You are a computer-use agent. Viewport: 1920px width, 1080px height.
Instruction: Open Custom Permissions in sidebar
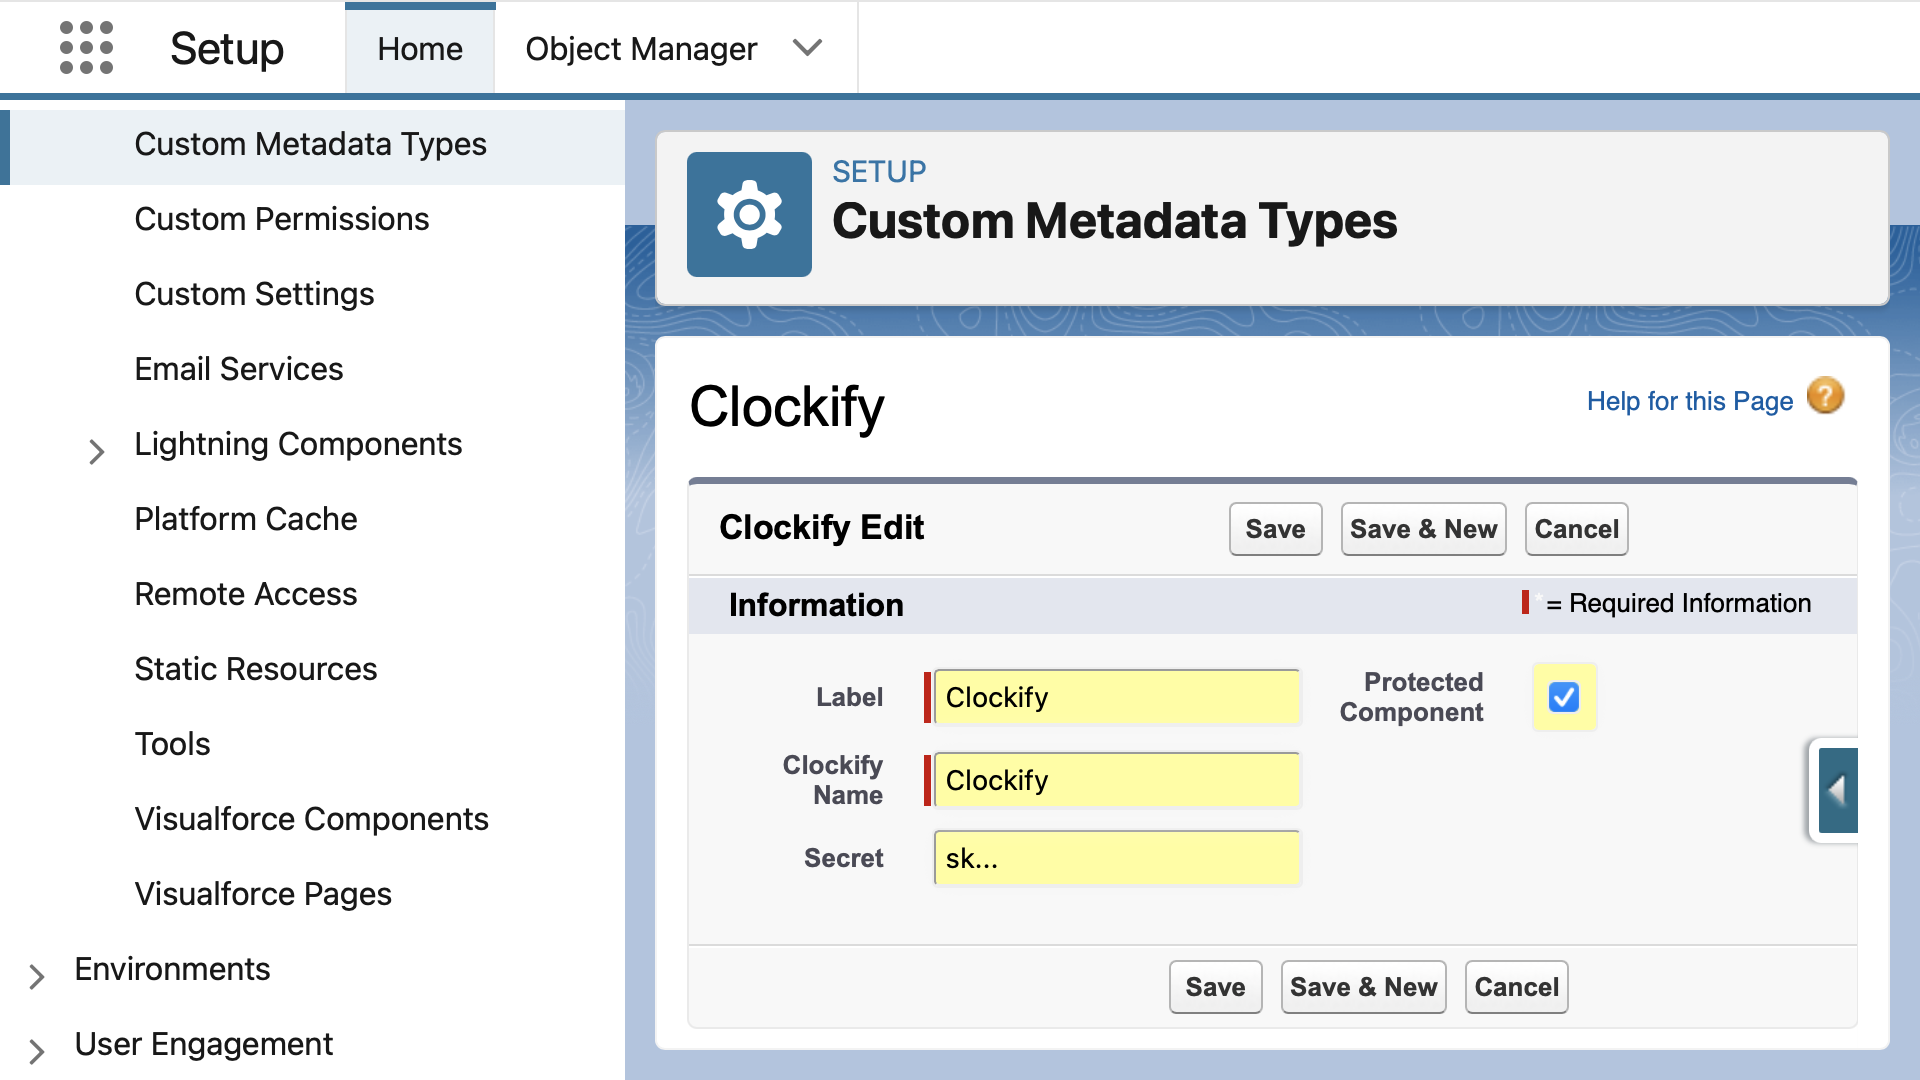[282, 219]
